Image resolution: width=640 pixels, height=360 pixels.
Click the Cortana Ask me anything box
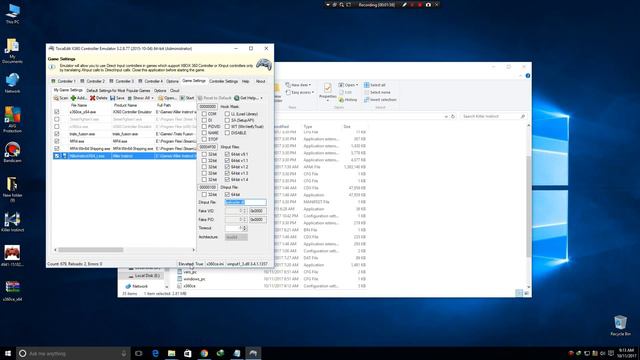click(73, 353)
